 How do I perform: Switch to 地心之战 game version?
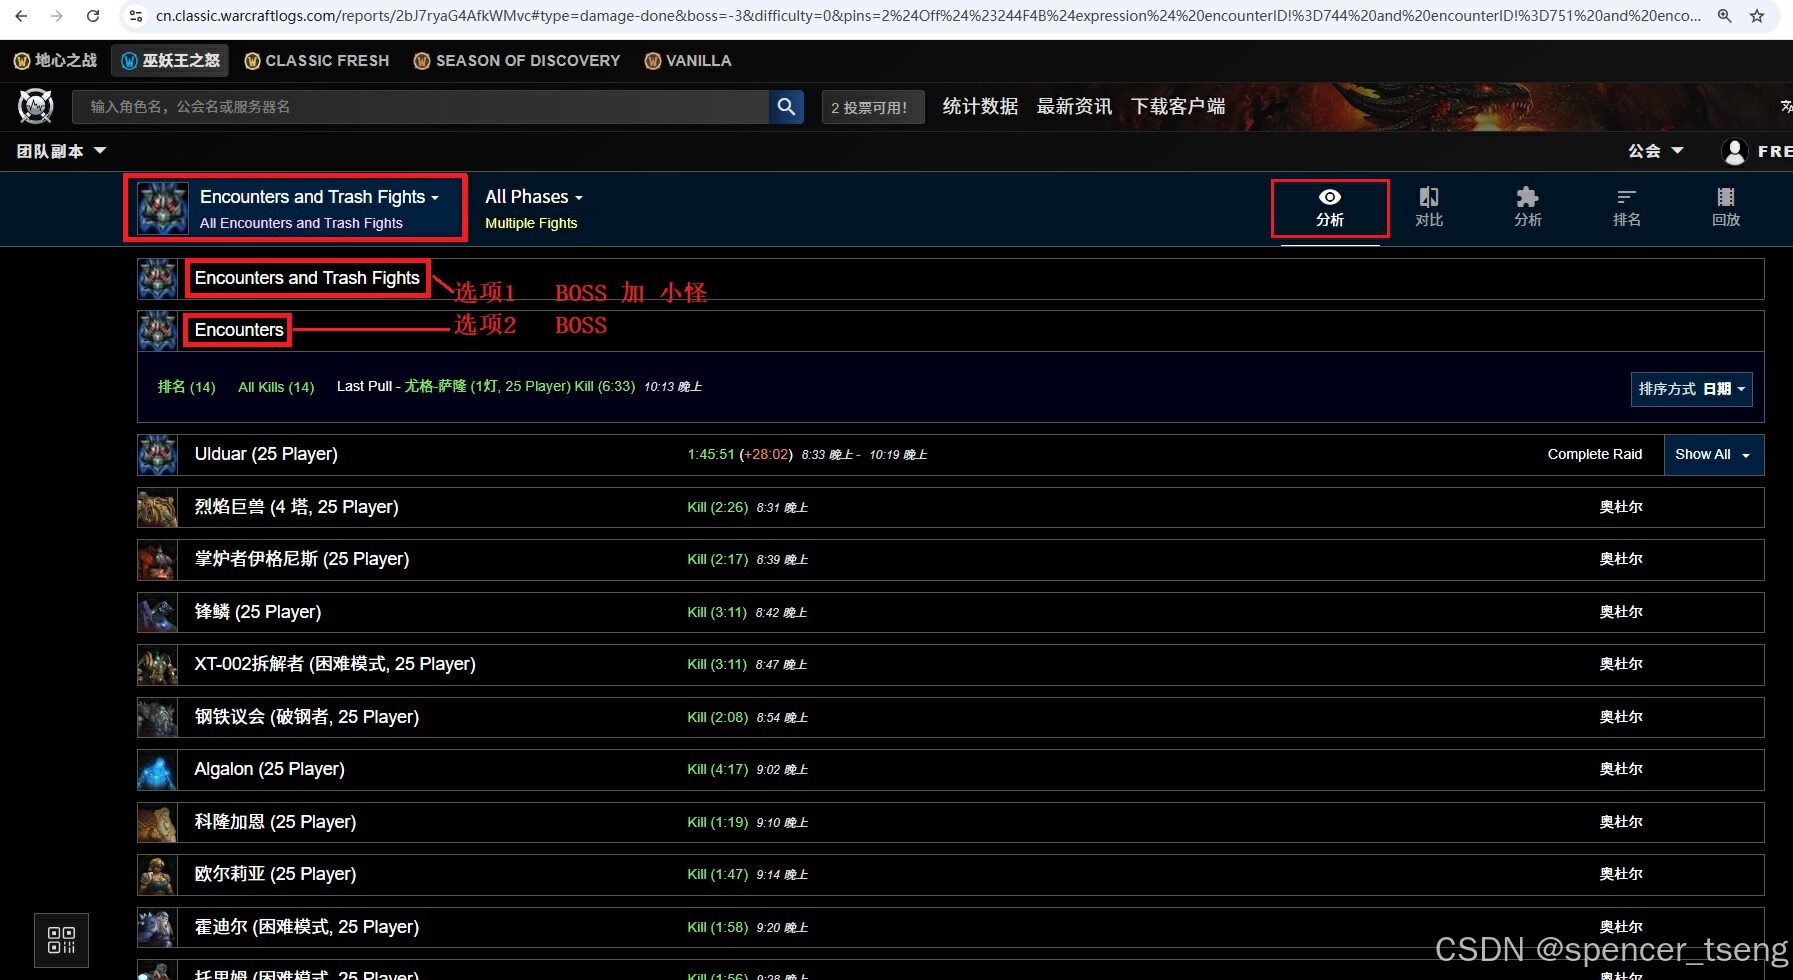pos(55,61)
